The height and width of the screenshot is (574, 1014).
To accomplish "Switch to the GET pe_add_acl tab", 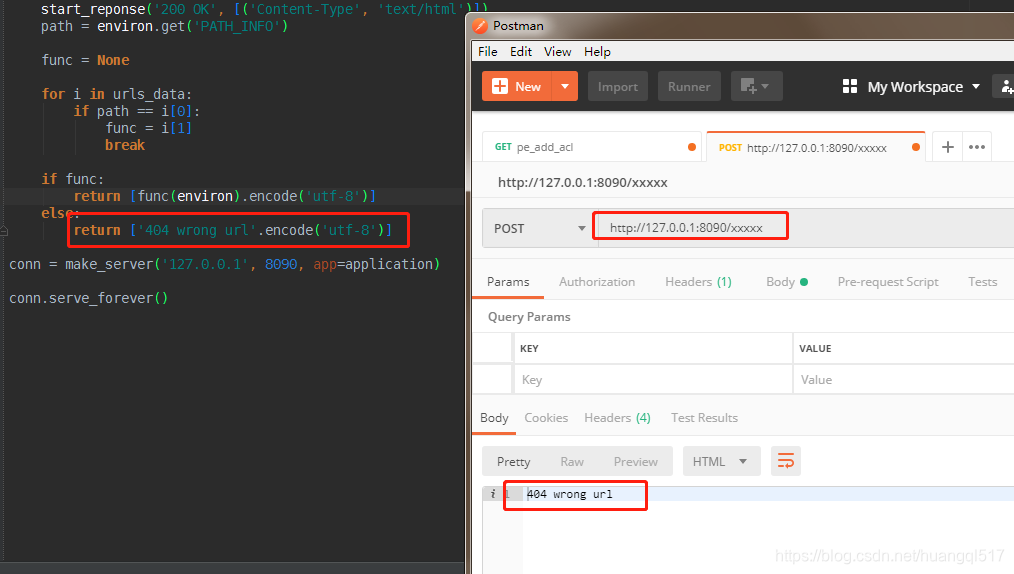I will [592, 147].
